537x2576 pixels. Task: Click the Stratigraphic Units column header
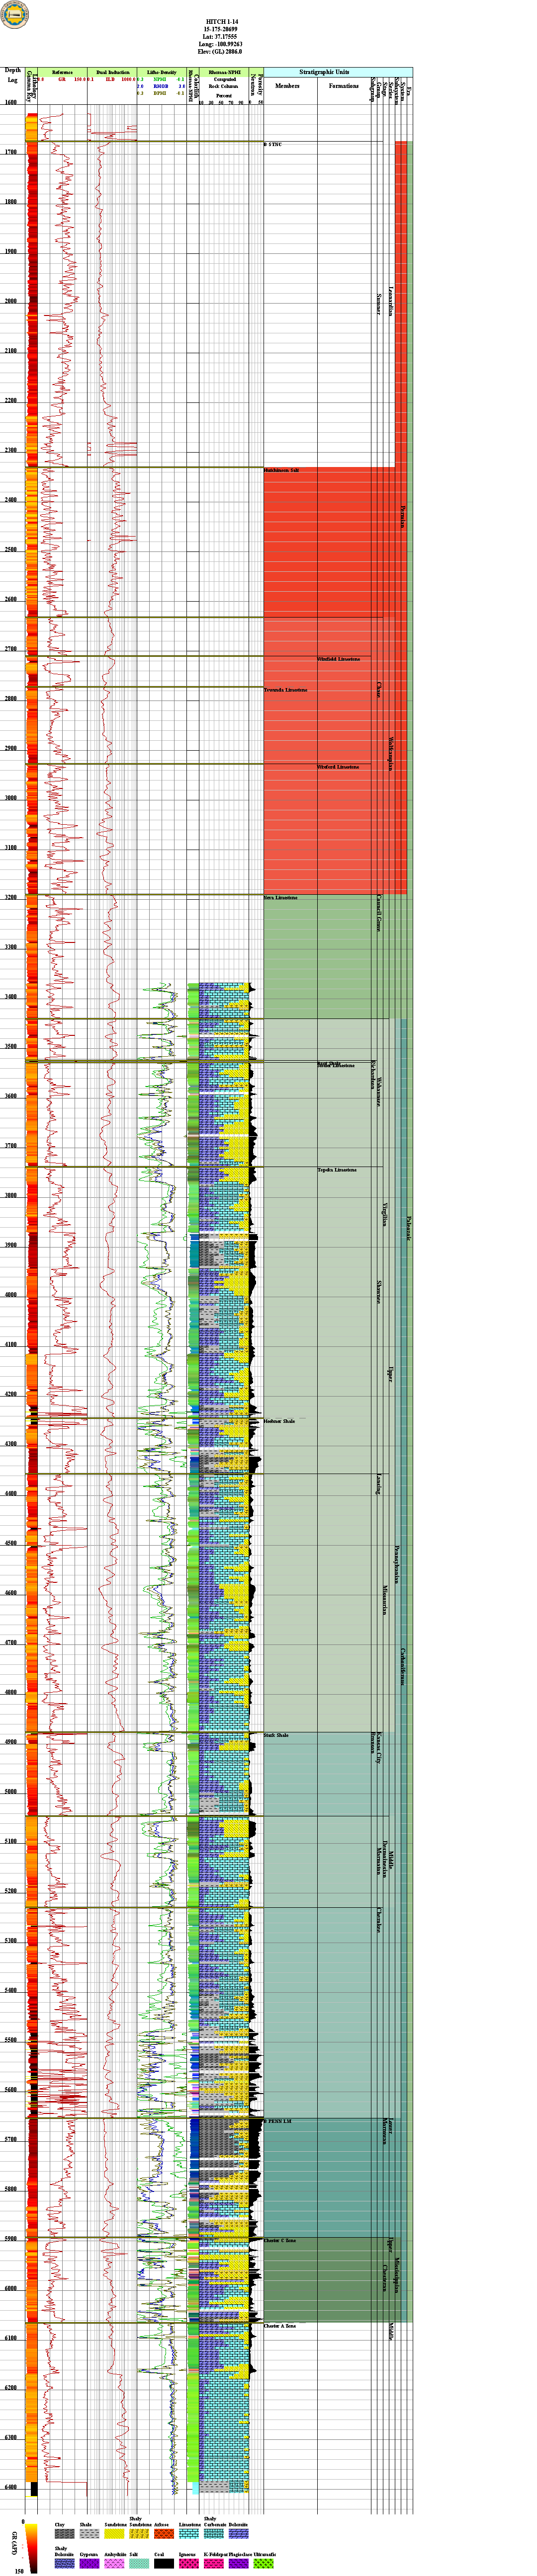324,72
